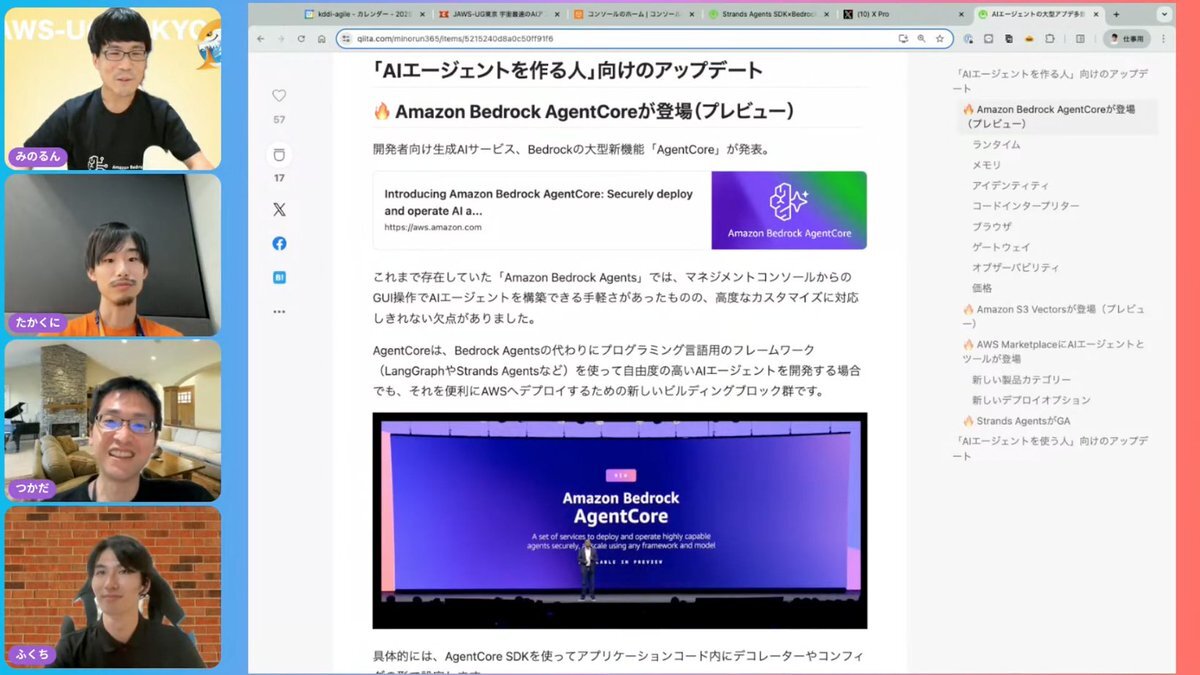Close the kddi-agile calendar tab
This screenshot has width=1200, height=675.
click(421, 14)
